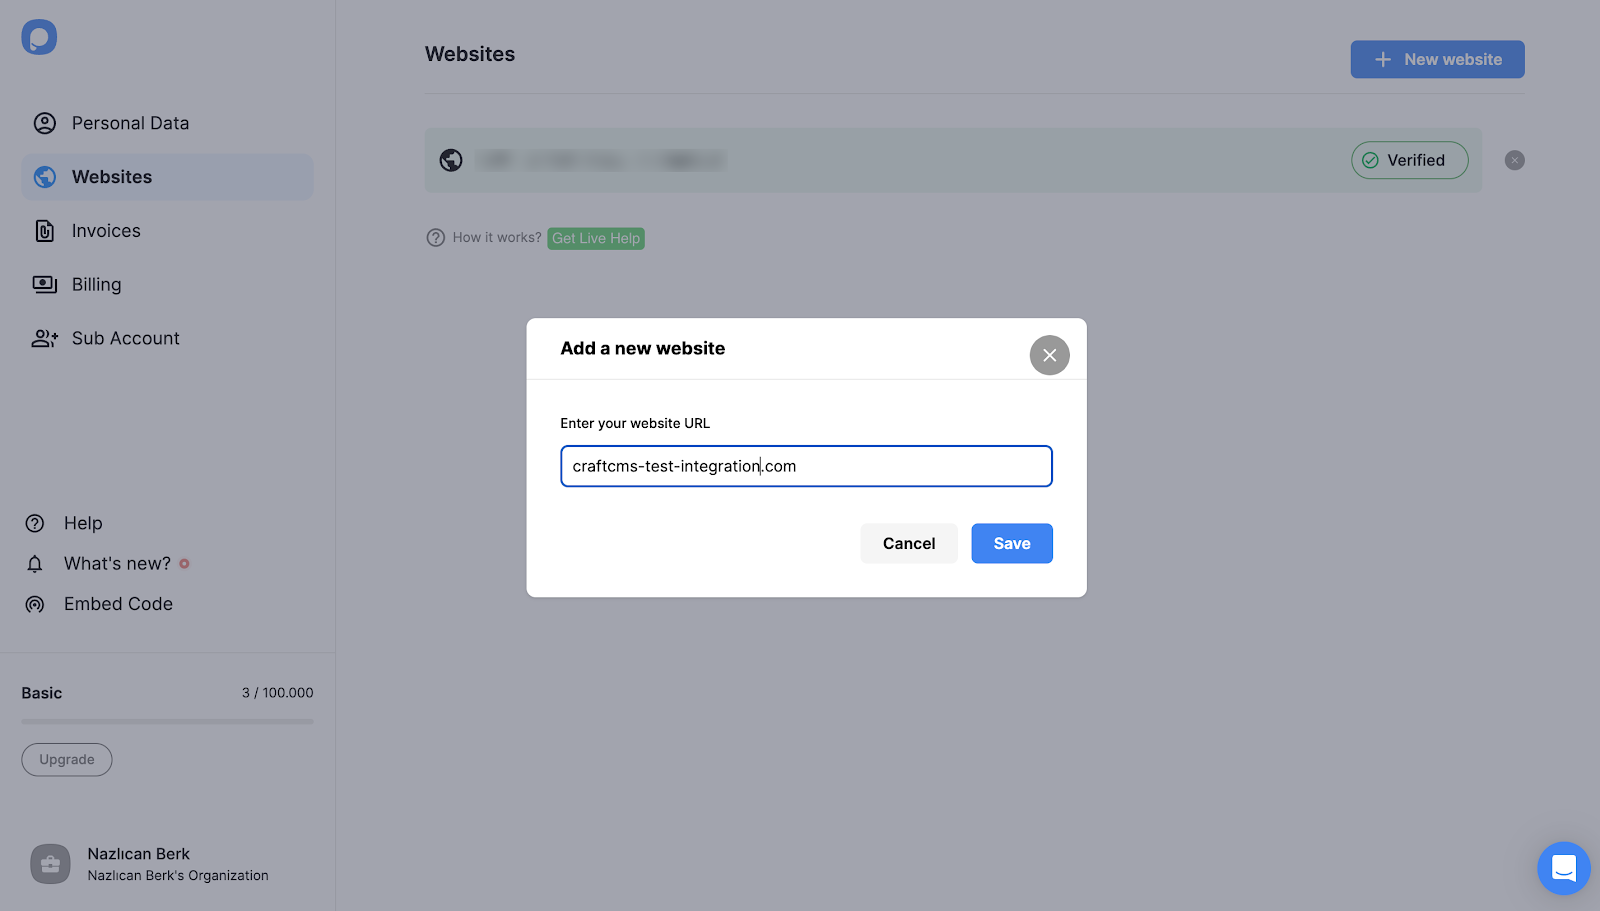Click the Billing payment icon
The image size is (1600, 911).
(45, 285)
